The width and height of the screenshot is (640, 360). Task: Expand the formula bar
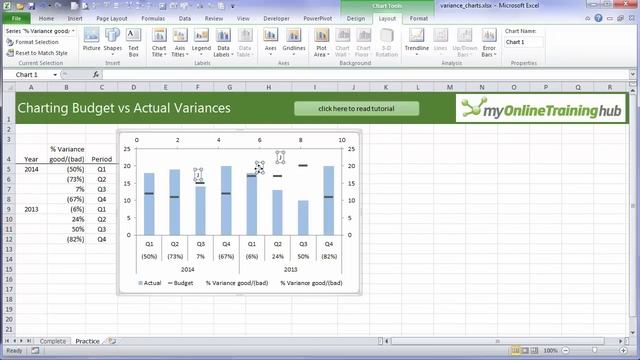632,75
